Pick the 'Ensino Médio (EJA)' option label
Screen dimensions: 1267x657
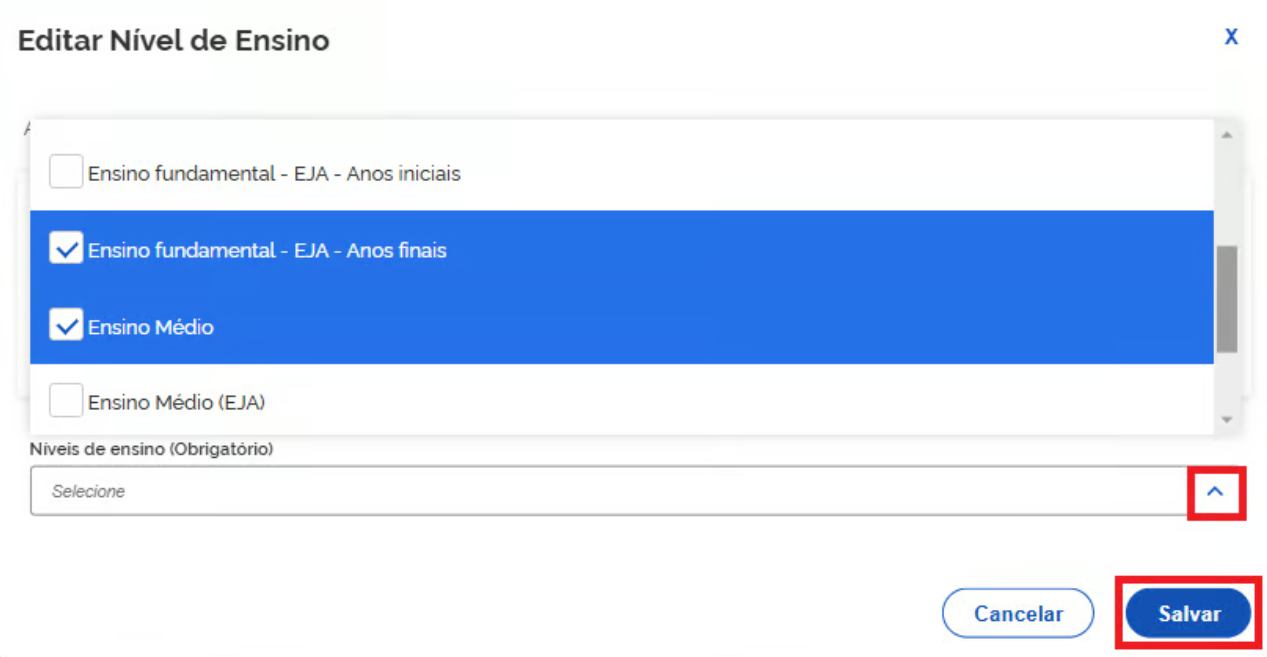(176, 403)
